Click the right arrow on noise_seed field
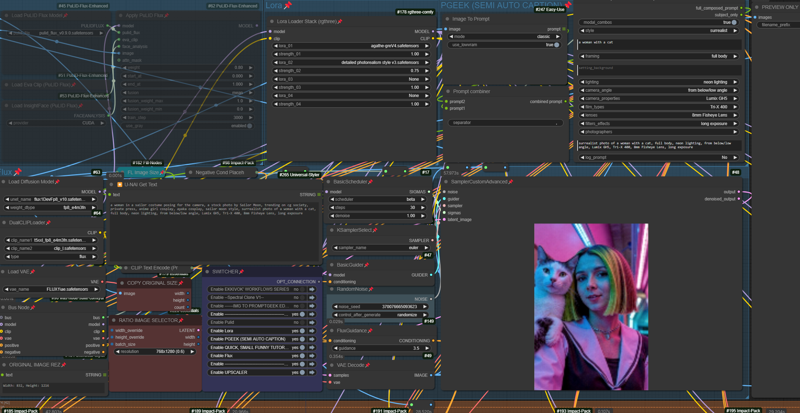 [x=429, y=307]
